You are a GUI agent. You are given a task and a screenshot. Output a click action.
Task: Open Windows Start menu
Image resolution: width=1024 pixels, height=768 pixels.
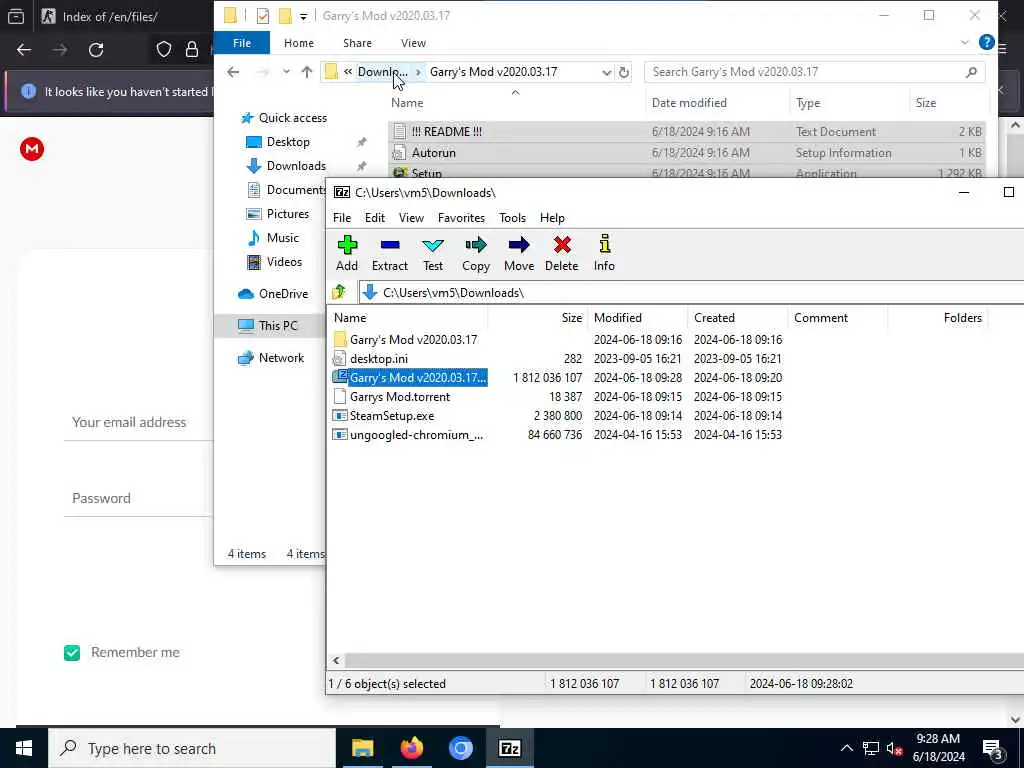pyautogui.click(x=24, y=748)
